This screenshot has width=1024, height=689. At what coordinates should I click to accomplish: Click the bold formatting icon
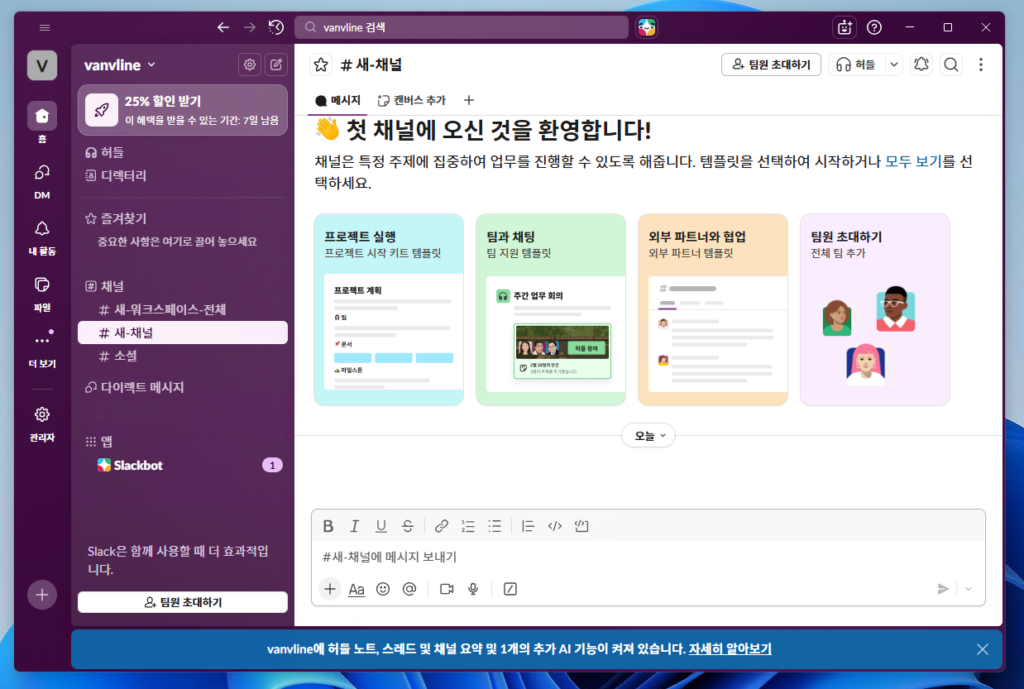click(328, 526)
